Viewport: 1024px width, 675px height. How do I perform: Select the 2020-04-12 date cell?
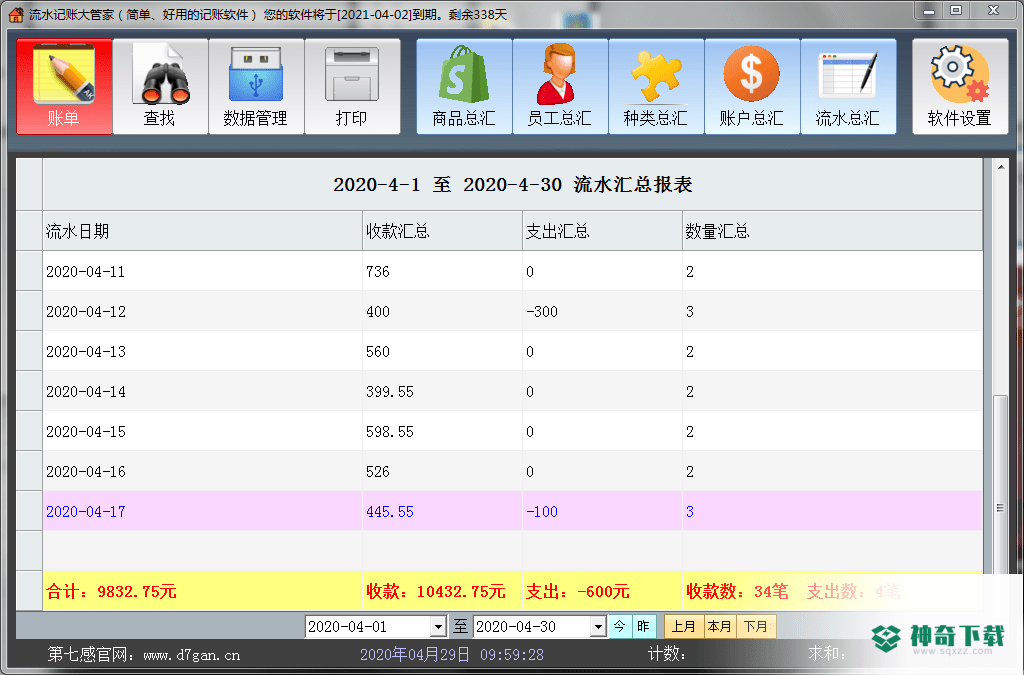pyautogui.click(x=202, y=311)
